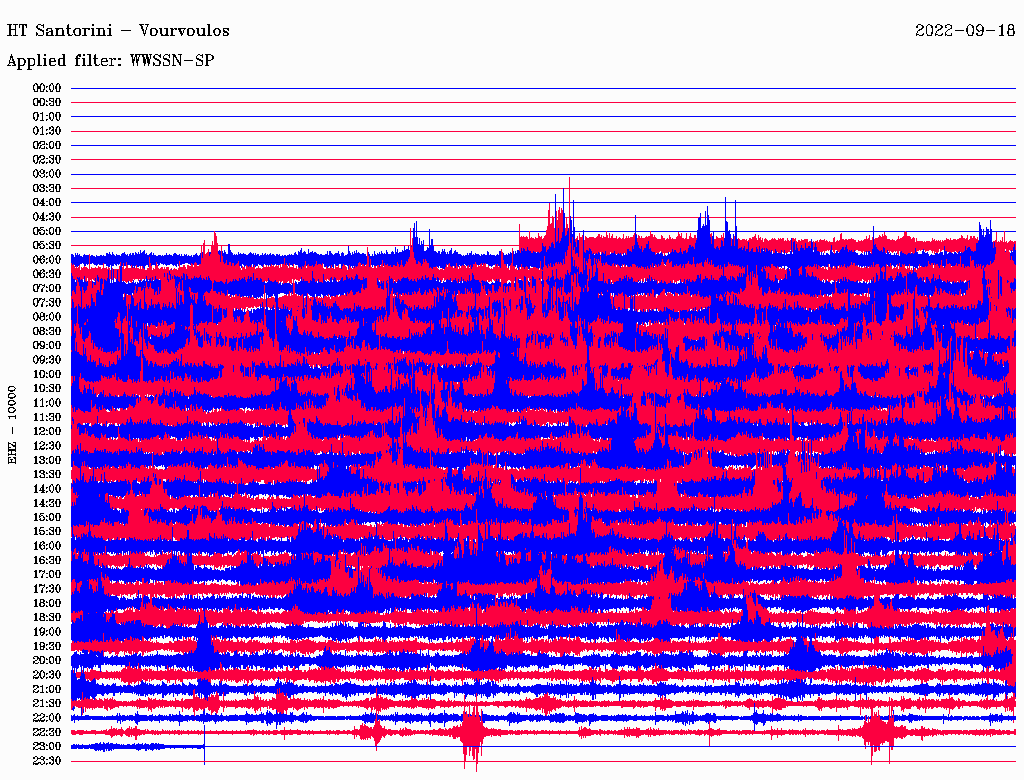Viewport: 1024px width, 780px height.
Task: Select the 10:30 time label
Action: point(47,389)
